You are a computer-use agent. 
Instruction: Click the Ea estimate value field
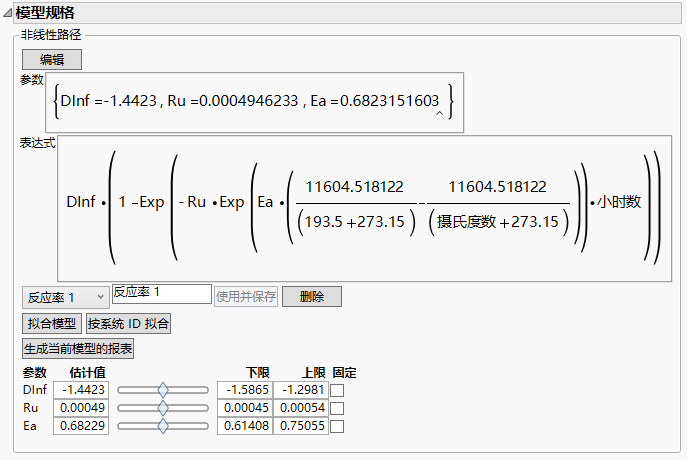[81, 426]
